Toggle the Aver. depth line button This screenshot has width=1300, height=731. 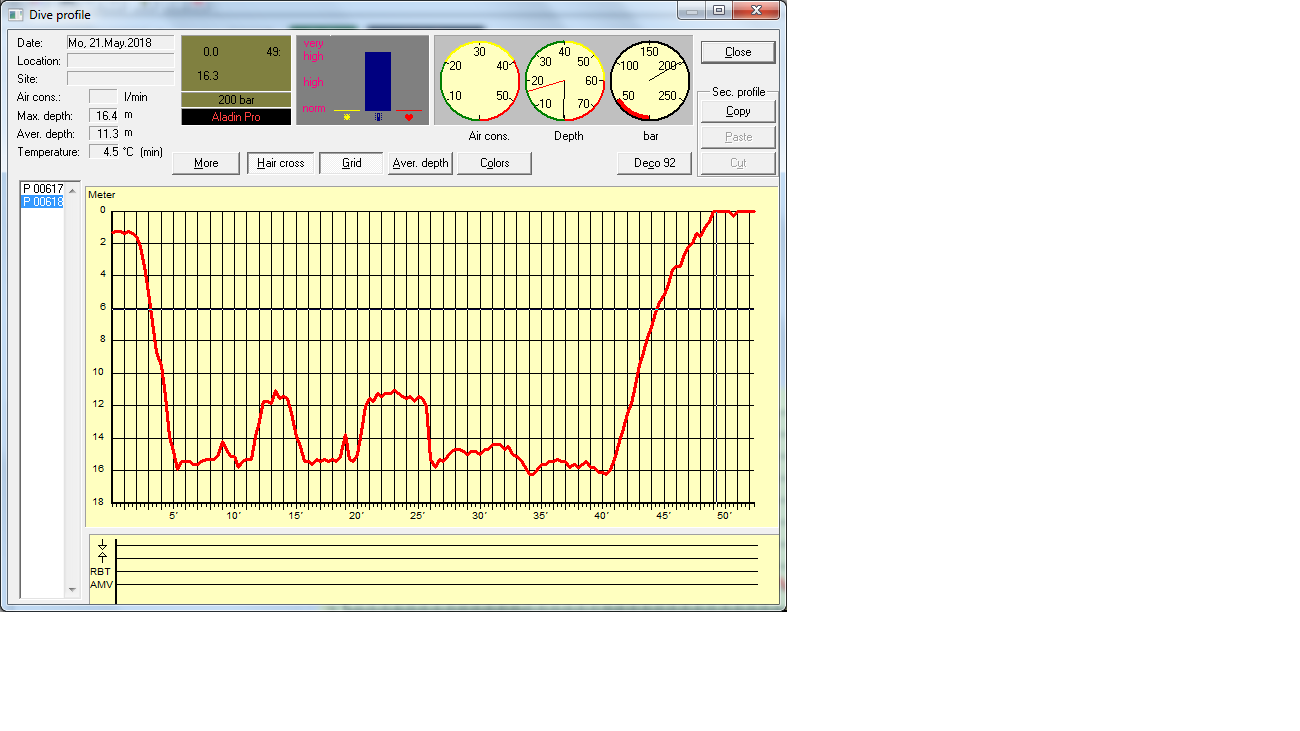coord(421,163)
